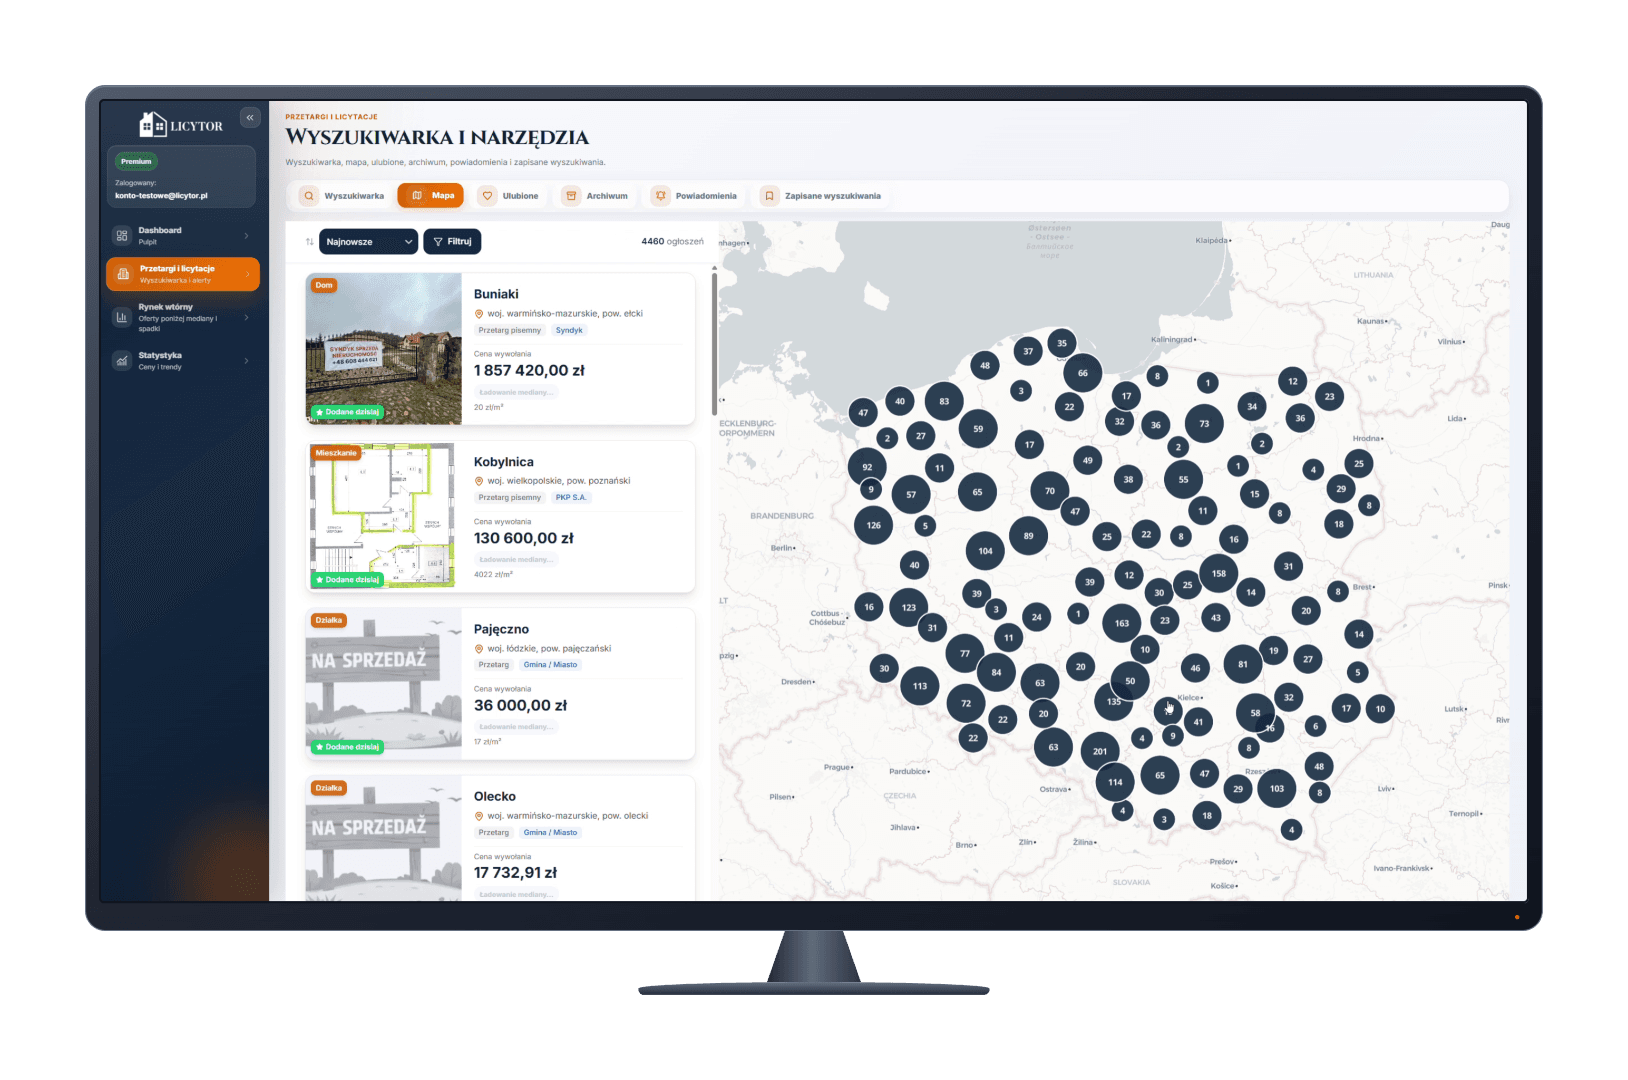The height and width of the screenshot is (1080, 1628).
Task: Click the Statystyka trend chart icon
Action: (122, 361)
